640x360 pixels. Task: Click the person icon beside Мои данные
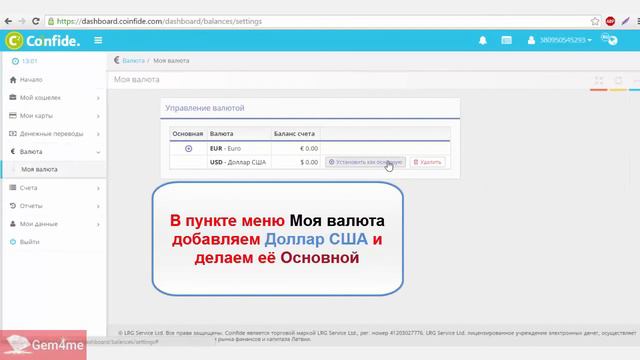(13, 224)
